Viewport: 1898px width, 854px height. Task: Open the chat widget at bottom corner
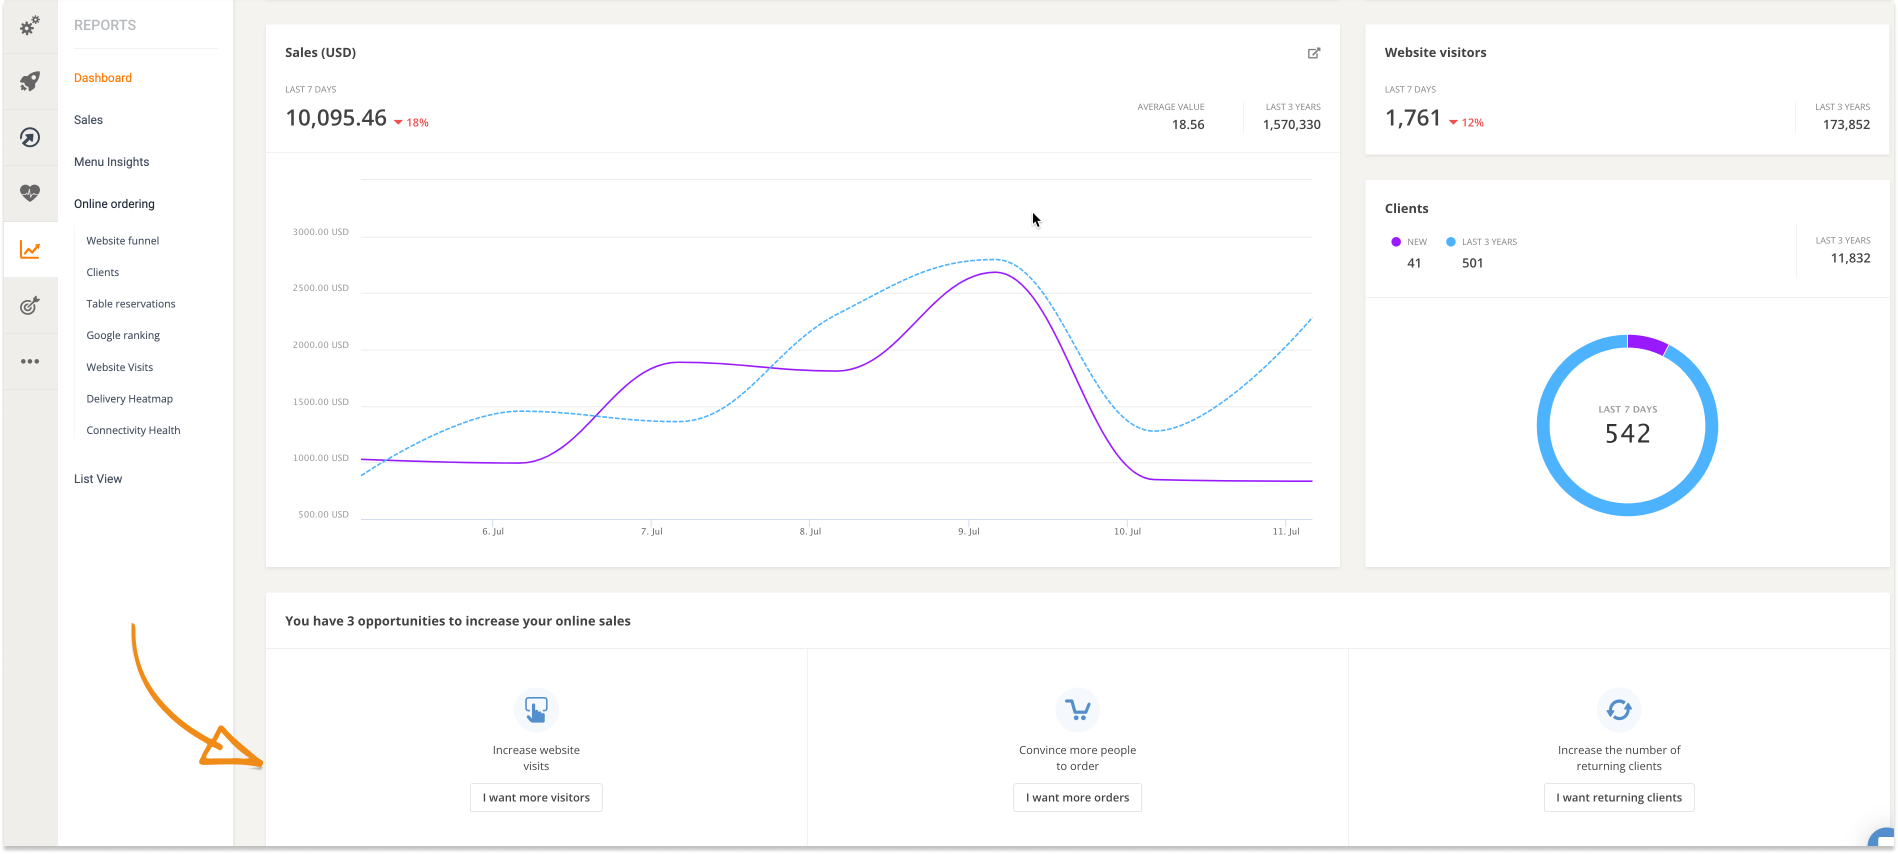pyautogui.click(x=1883, y=840)
